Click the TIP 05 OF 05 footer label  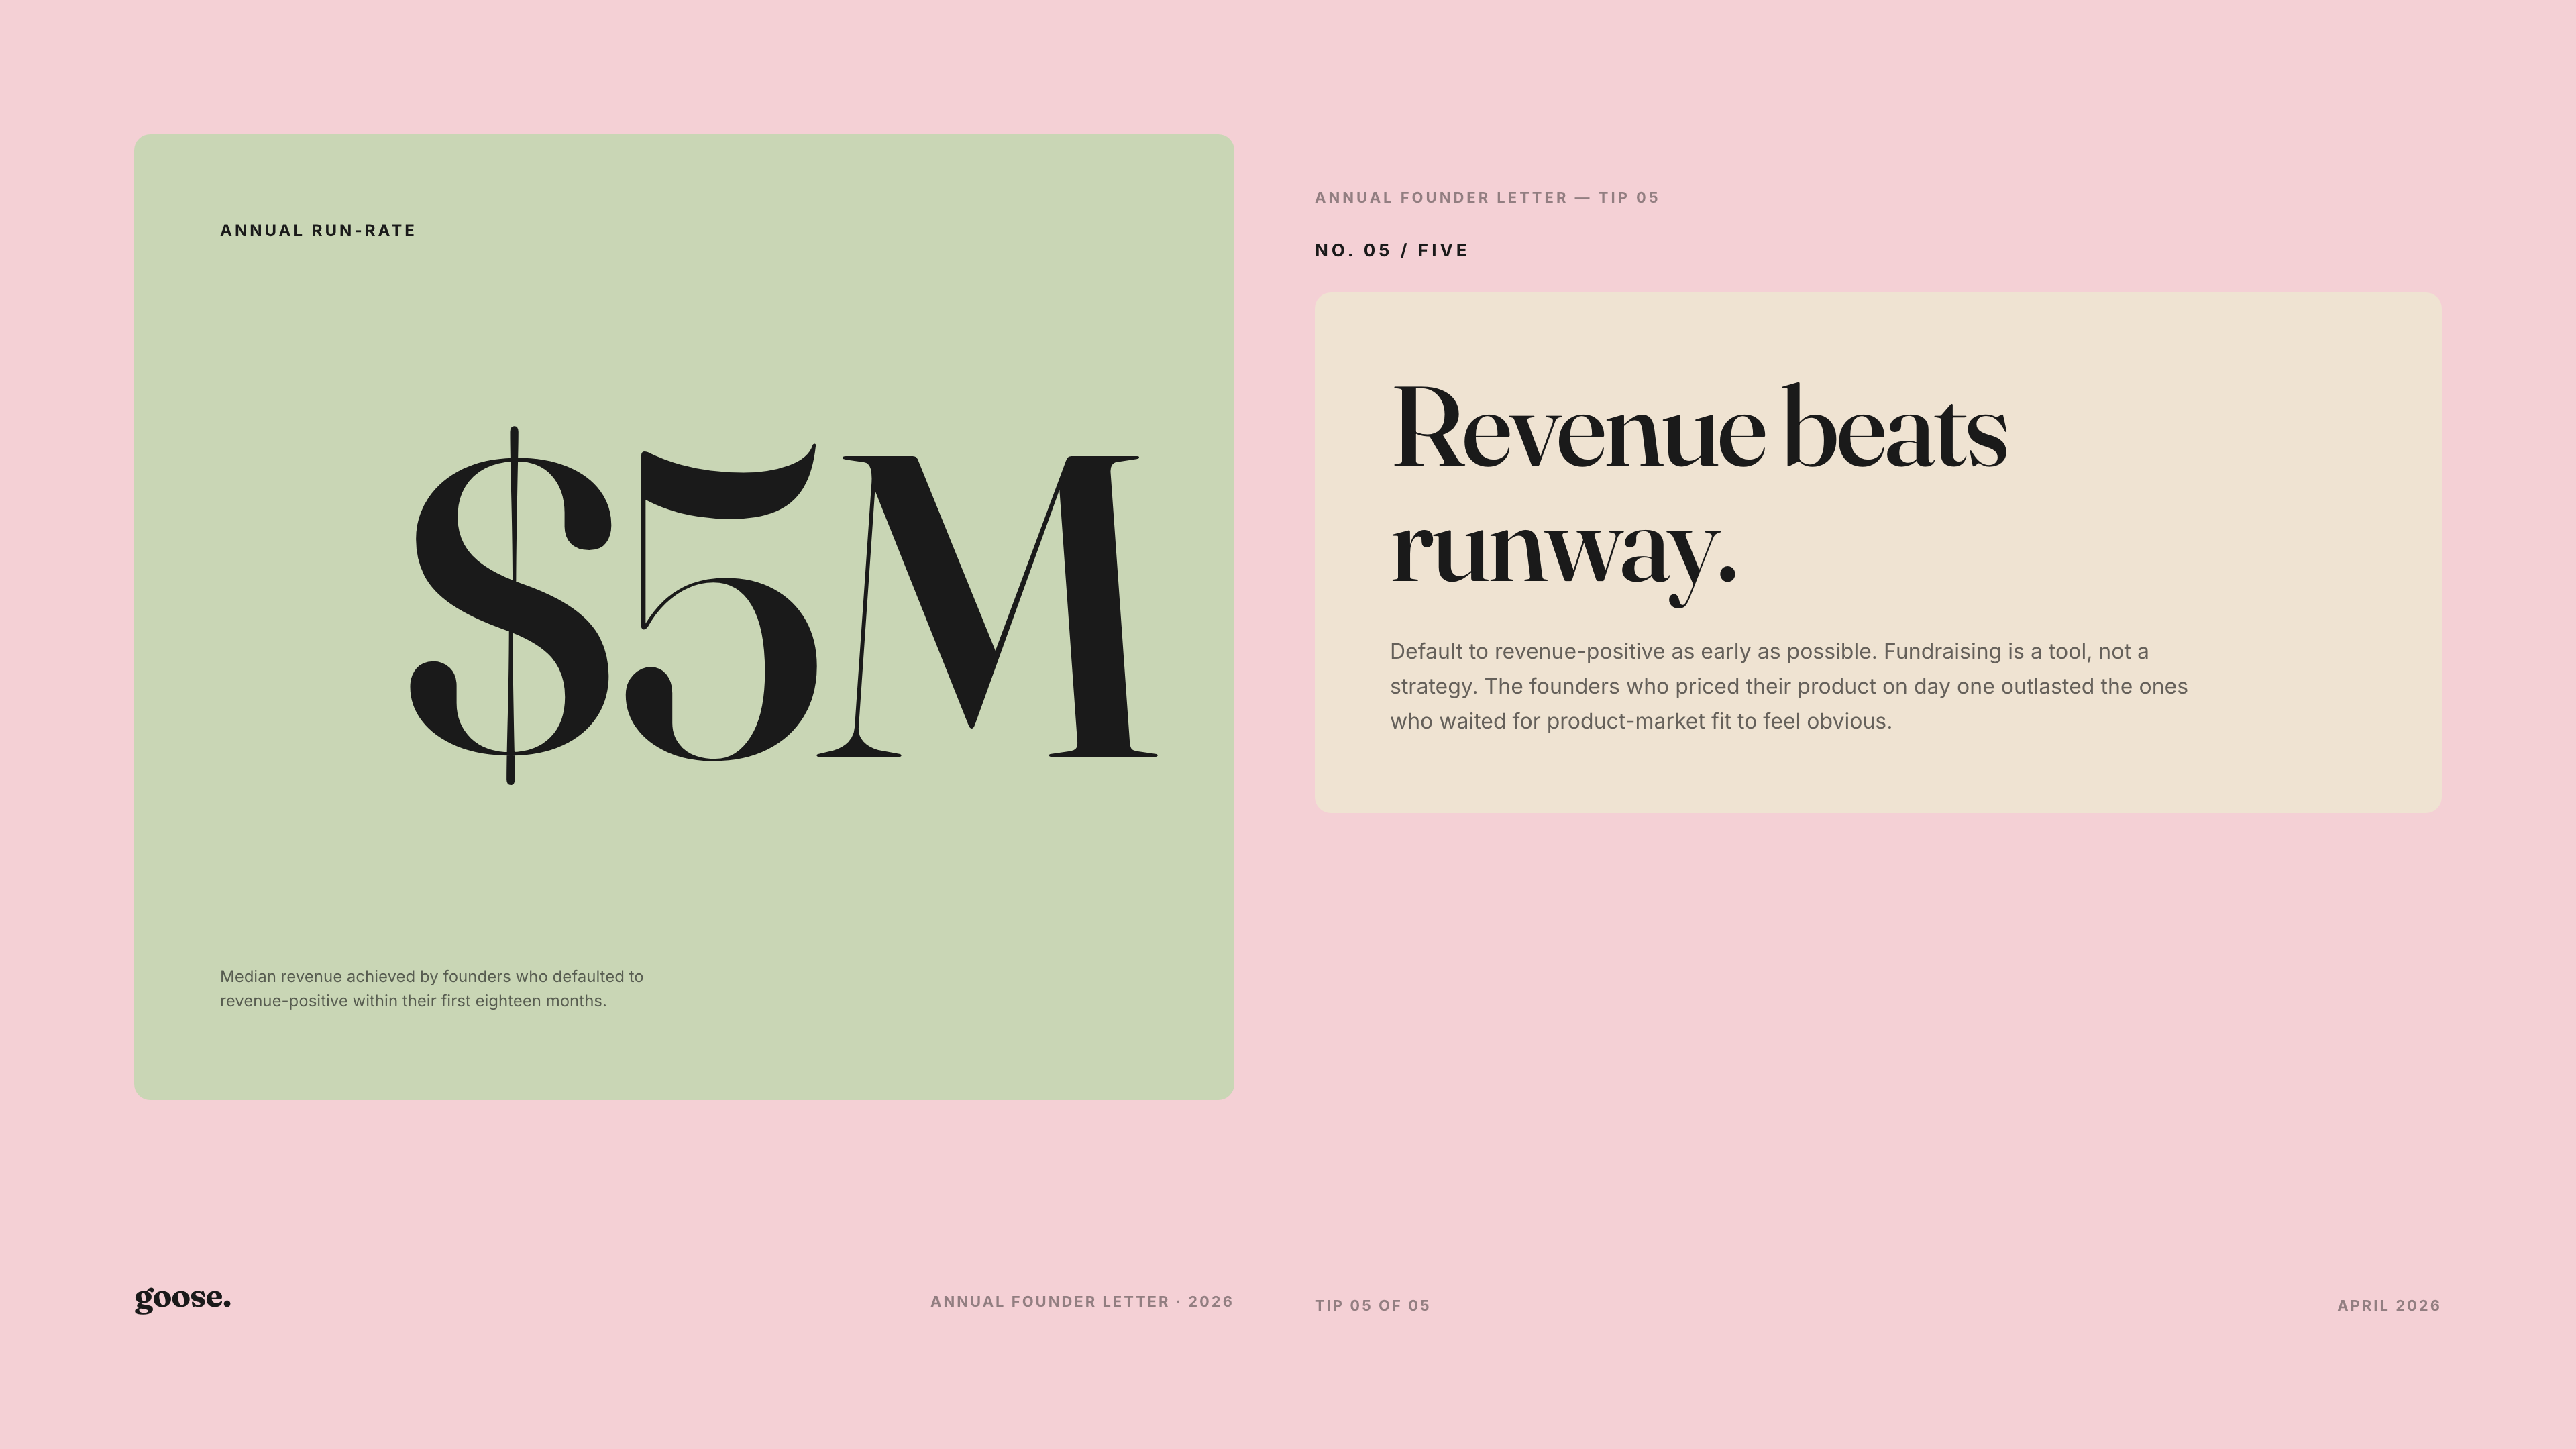tap(1372, 1305)
